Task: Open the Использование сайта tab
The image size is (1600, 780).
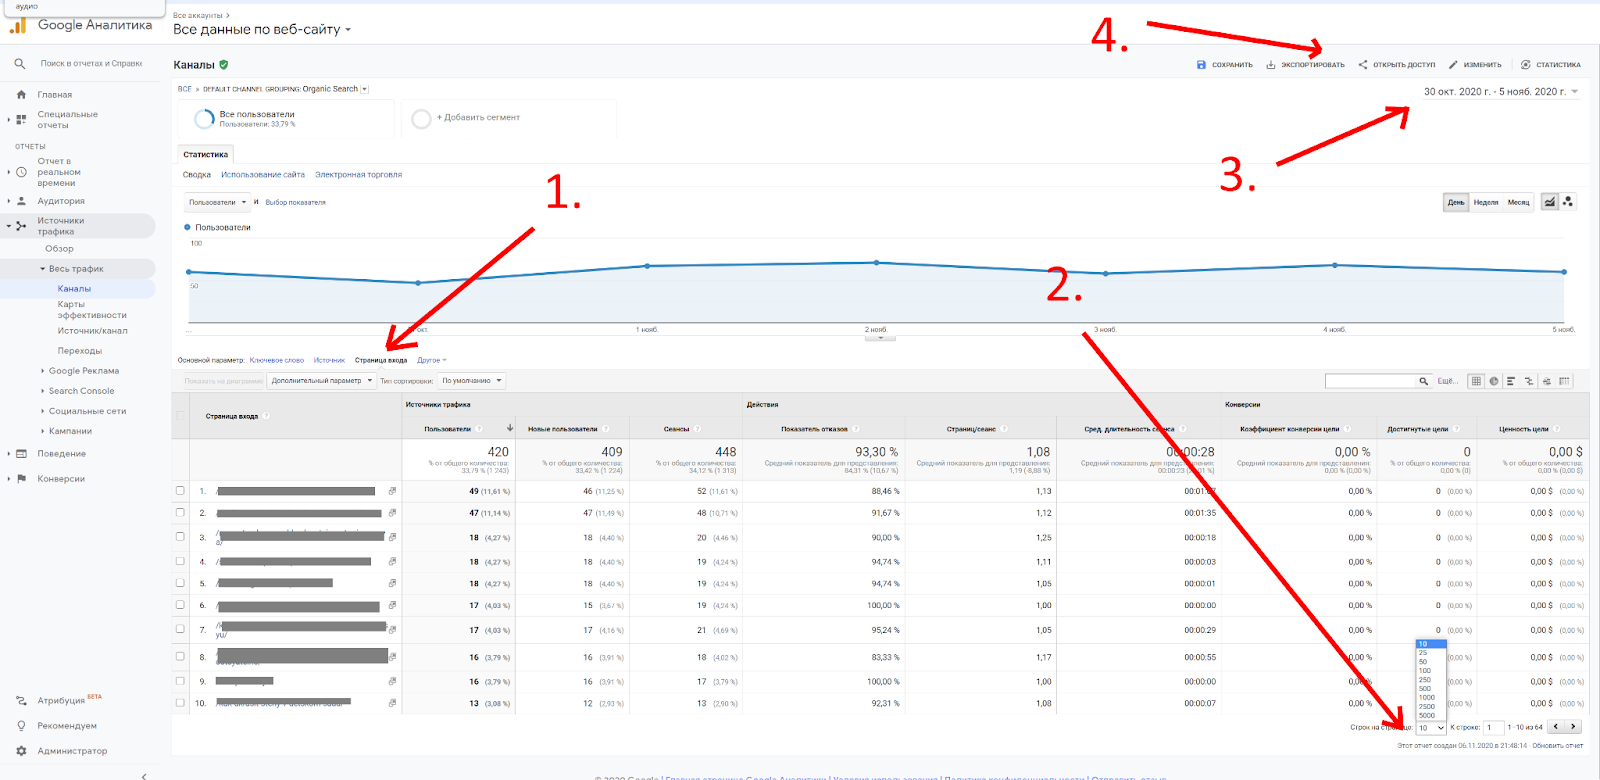Action: point(263,175)
